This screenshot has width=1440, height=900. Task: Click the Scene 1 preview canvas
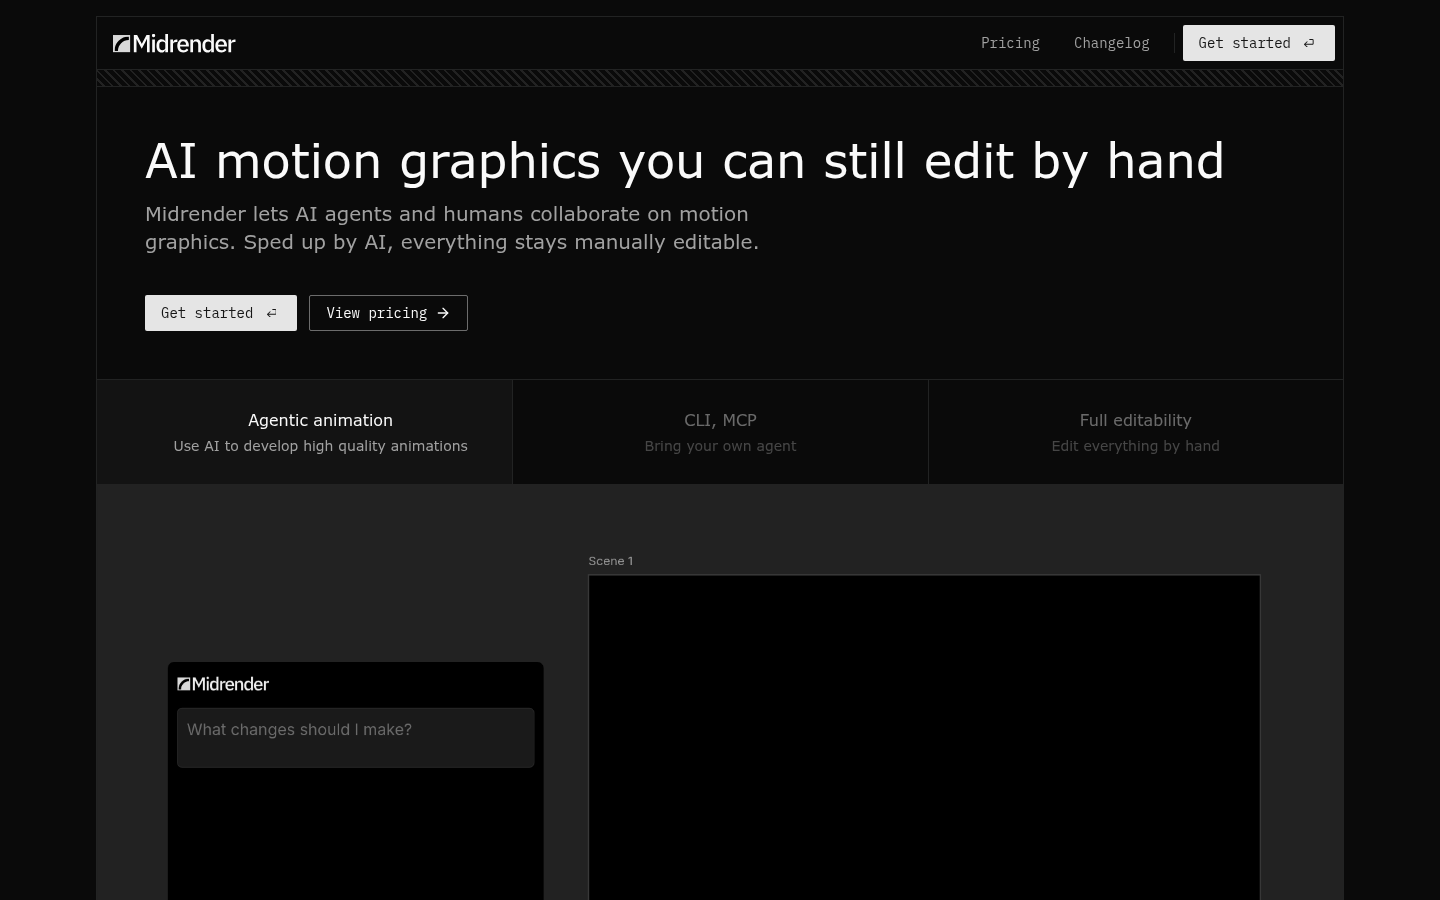[924, 738]
